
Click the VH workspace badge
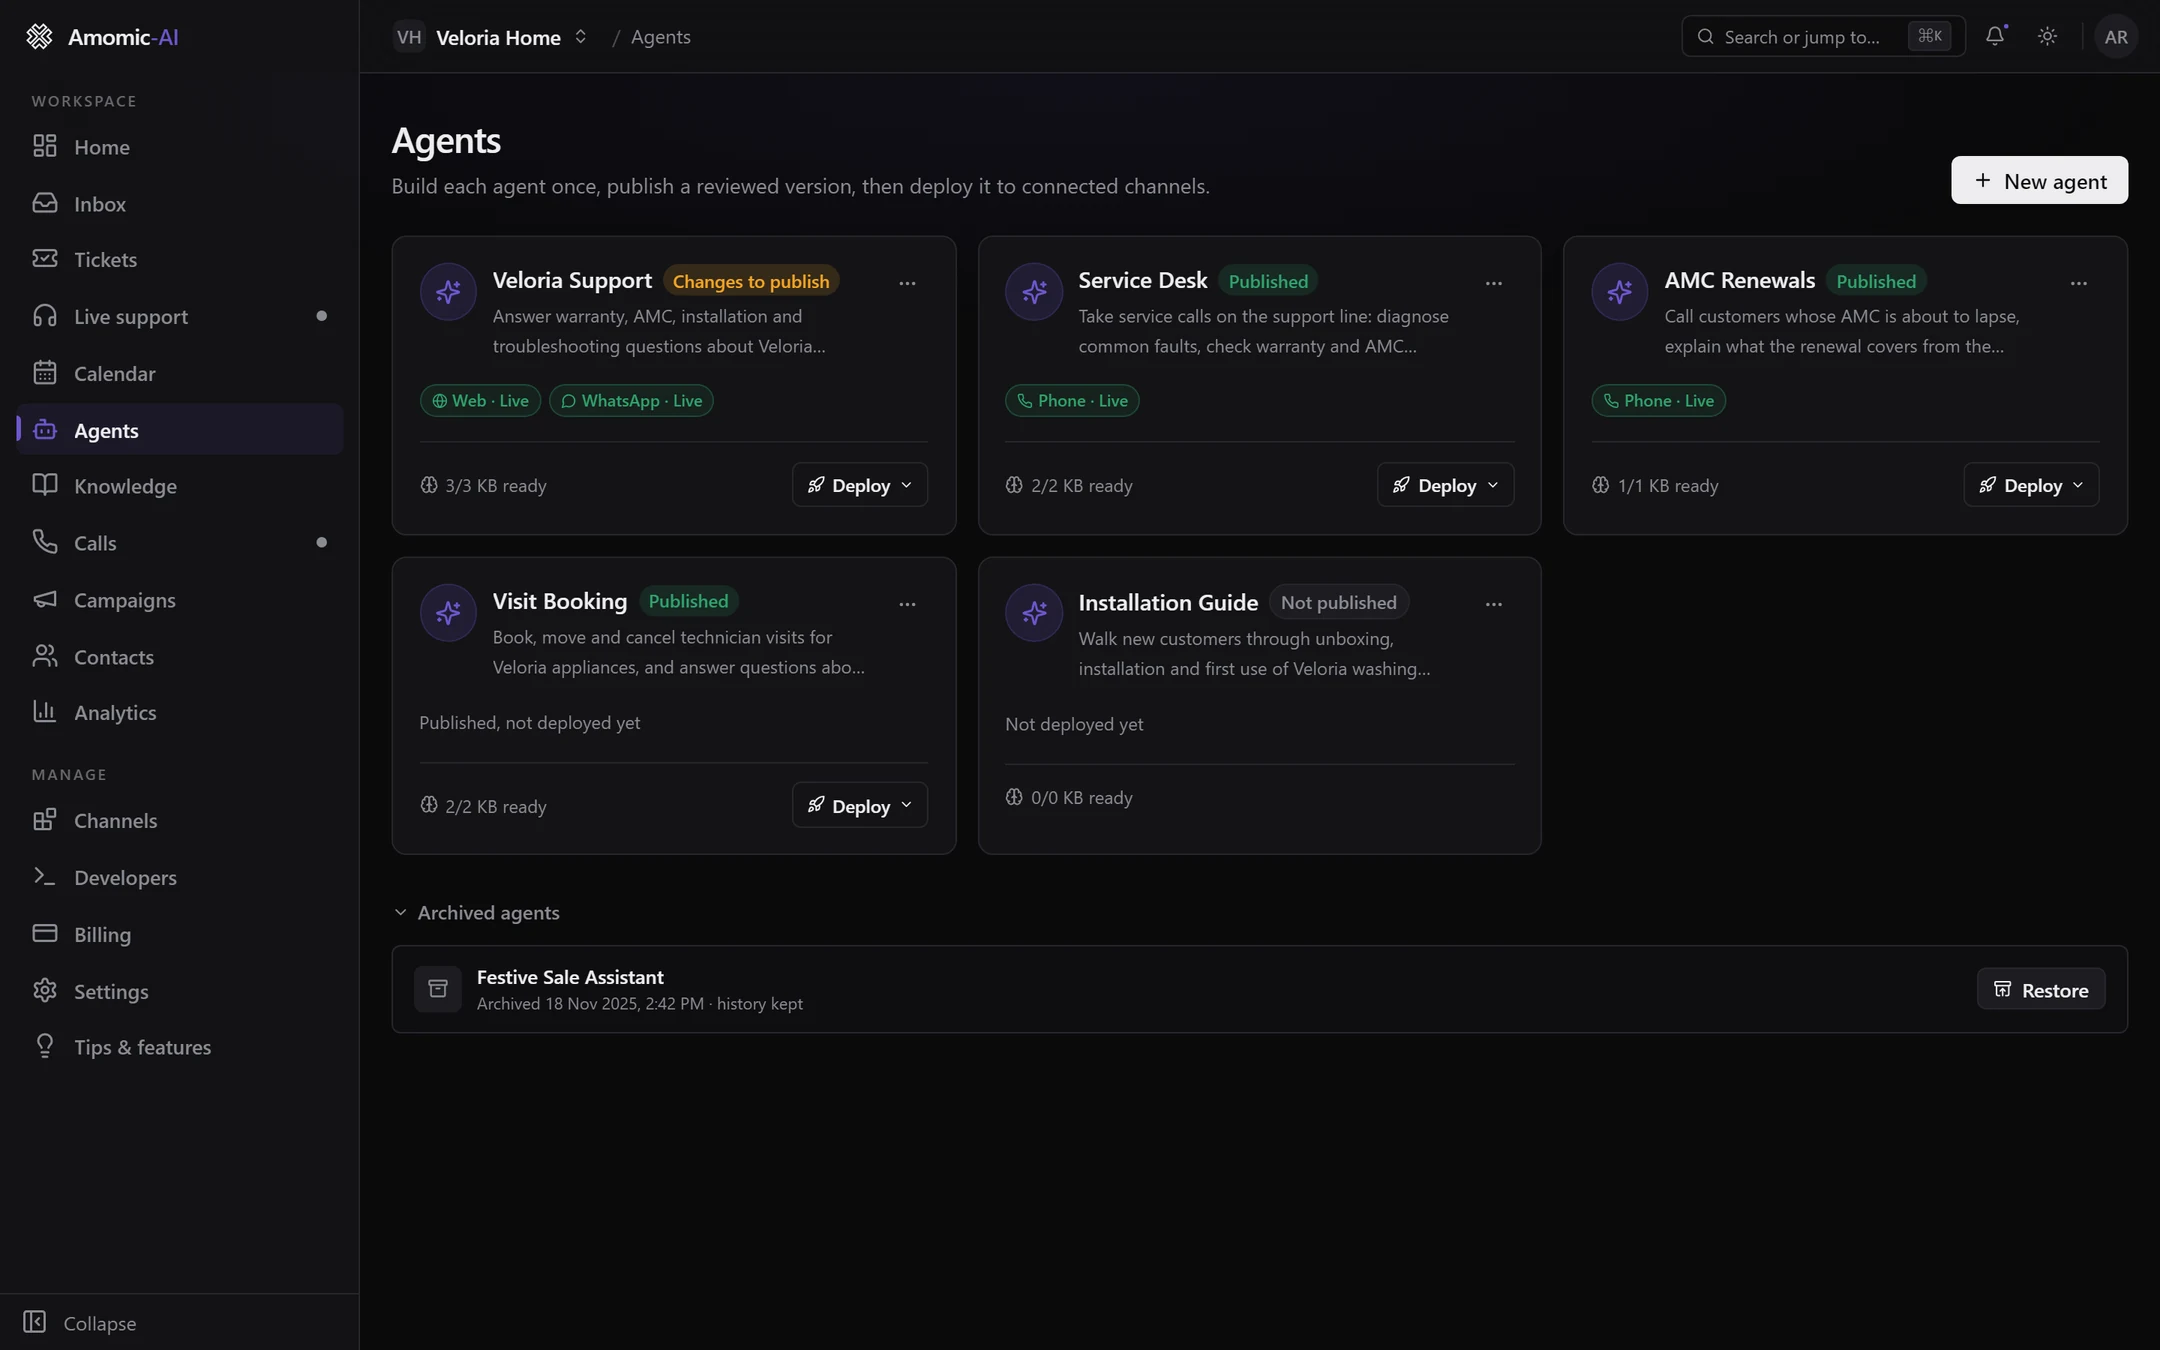click(409, 37)
